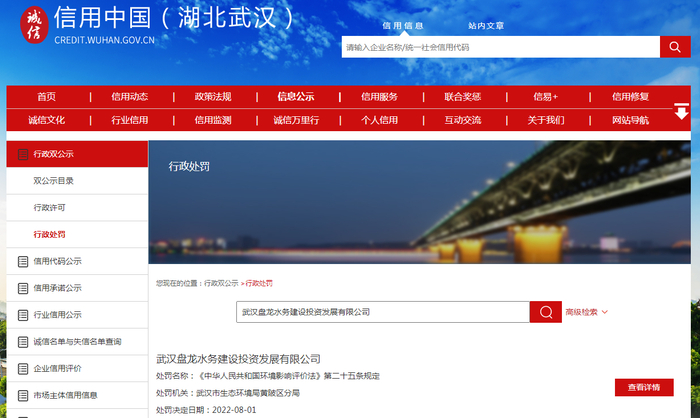
Task: Click the 行政处罚 breadcrumb link
Action: (x=259, y=283)
